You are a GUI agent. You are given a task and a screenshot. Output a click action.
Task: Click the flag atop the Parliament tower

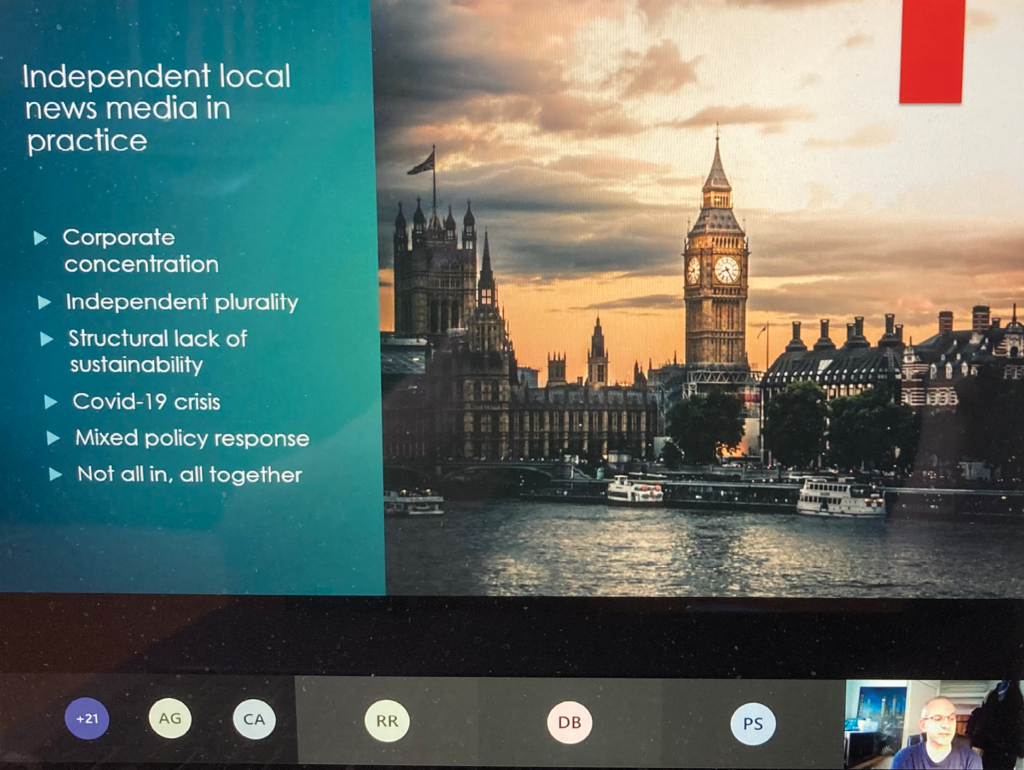422,164
